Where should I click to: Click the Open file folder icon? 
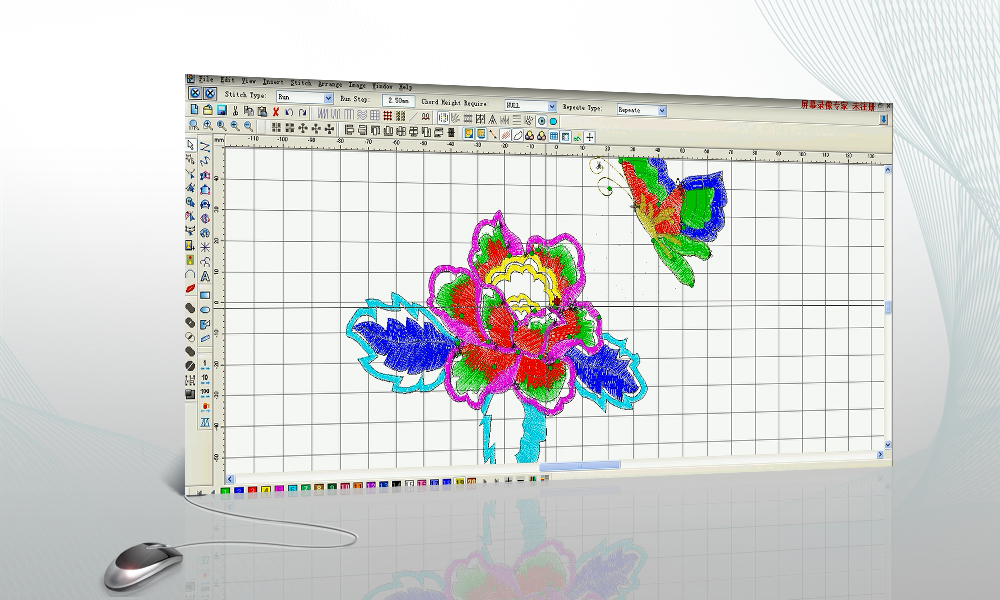click(x=207, y=110)
